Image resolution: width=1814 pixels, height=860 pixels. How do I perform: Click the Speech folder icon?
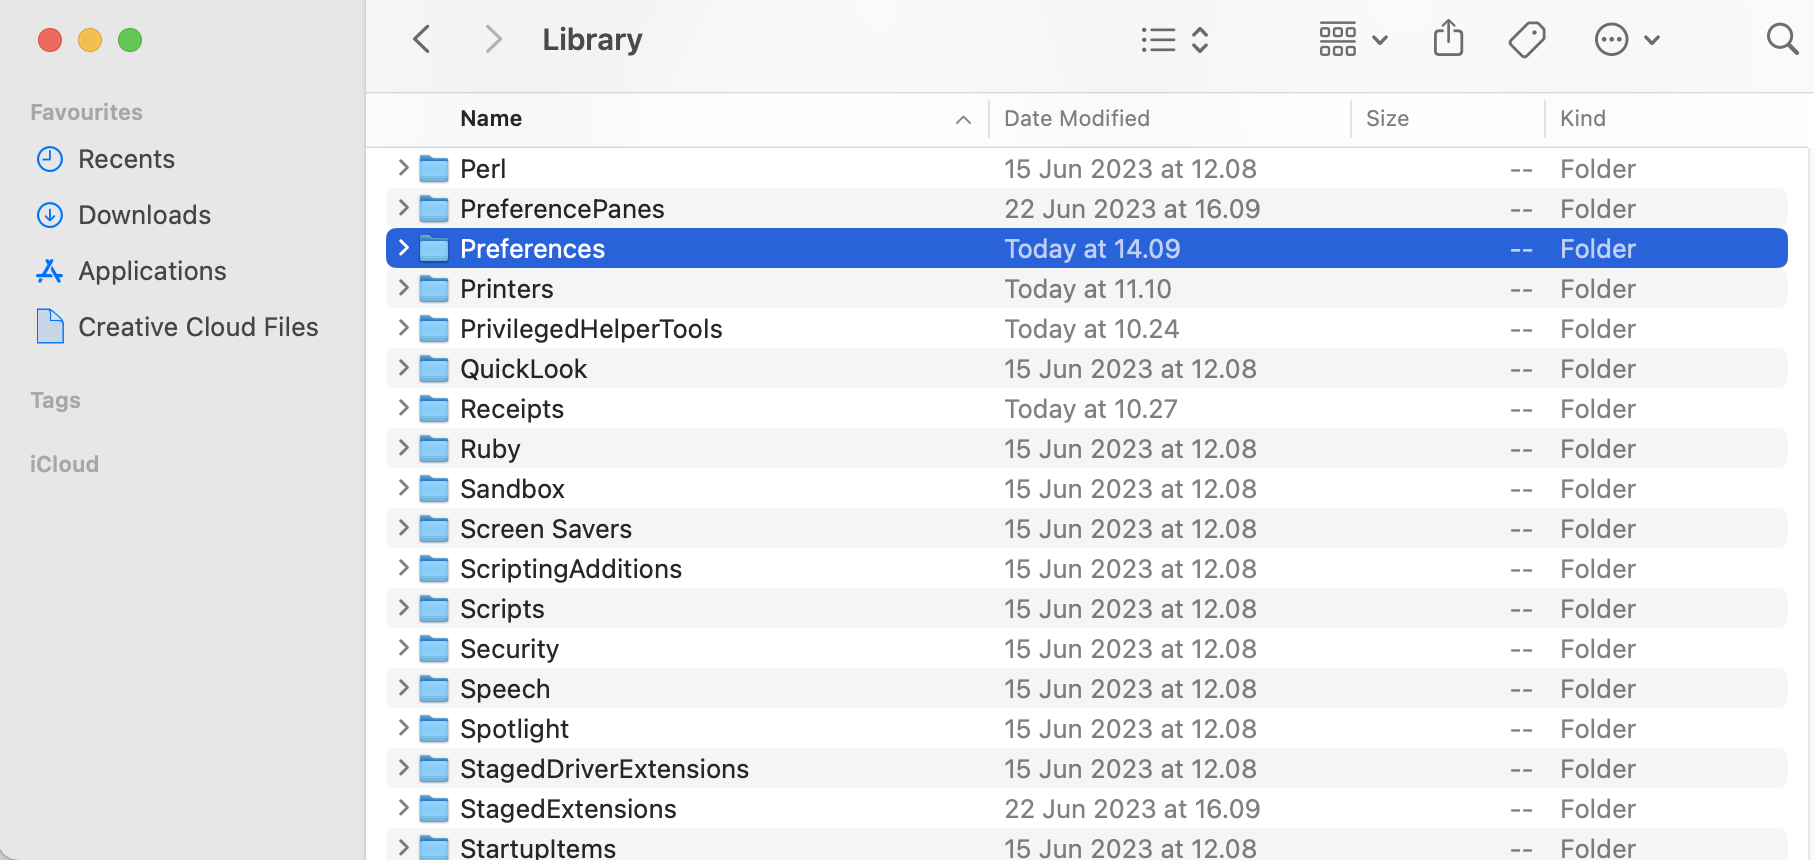(x=434, y=689)
